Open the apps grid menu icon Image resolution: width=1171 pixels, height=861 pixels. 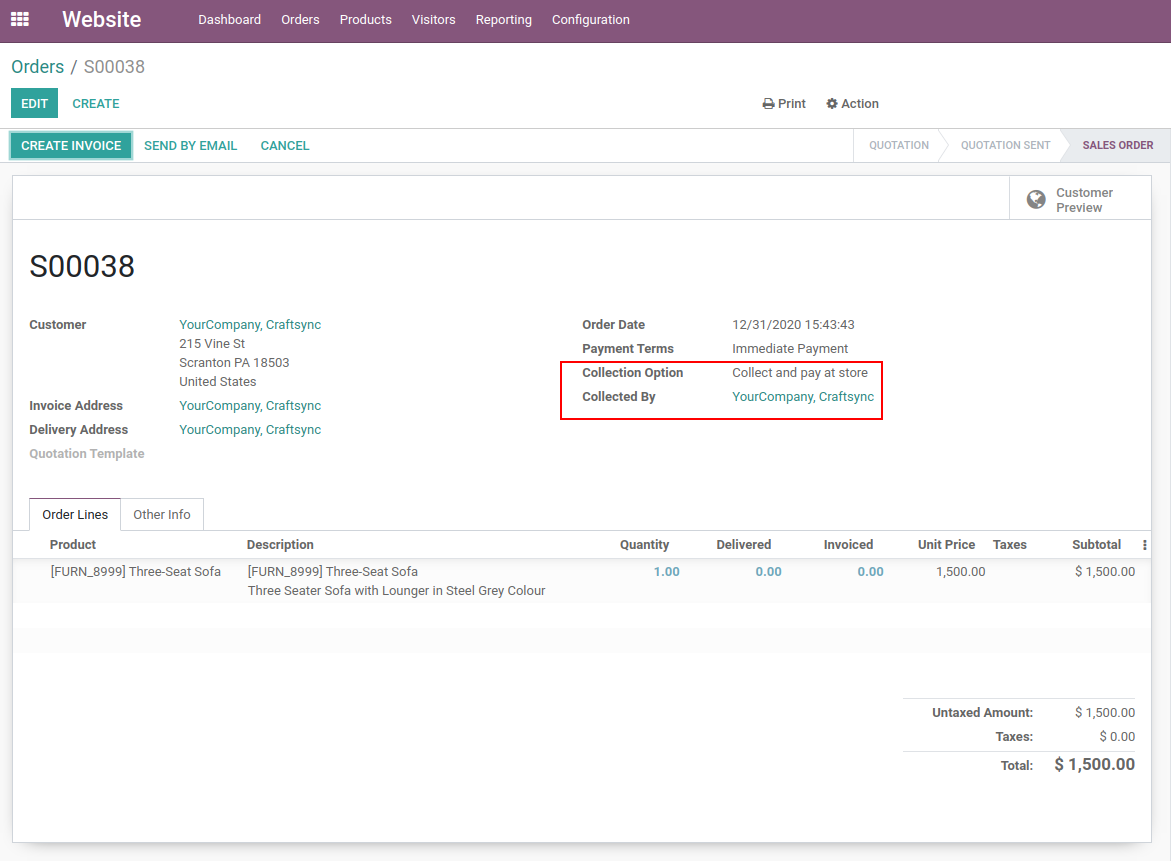pyautogui.click(x=20, y=20)
